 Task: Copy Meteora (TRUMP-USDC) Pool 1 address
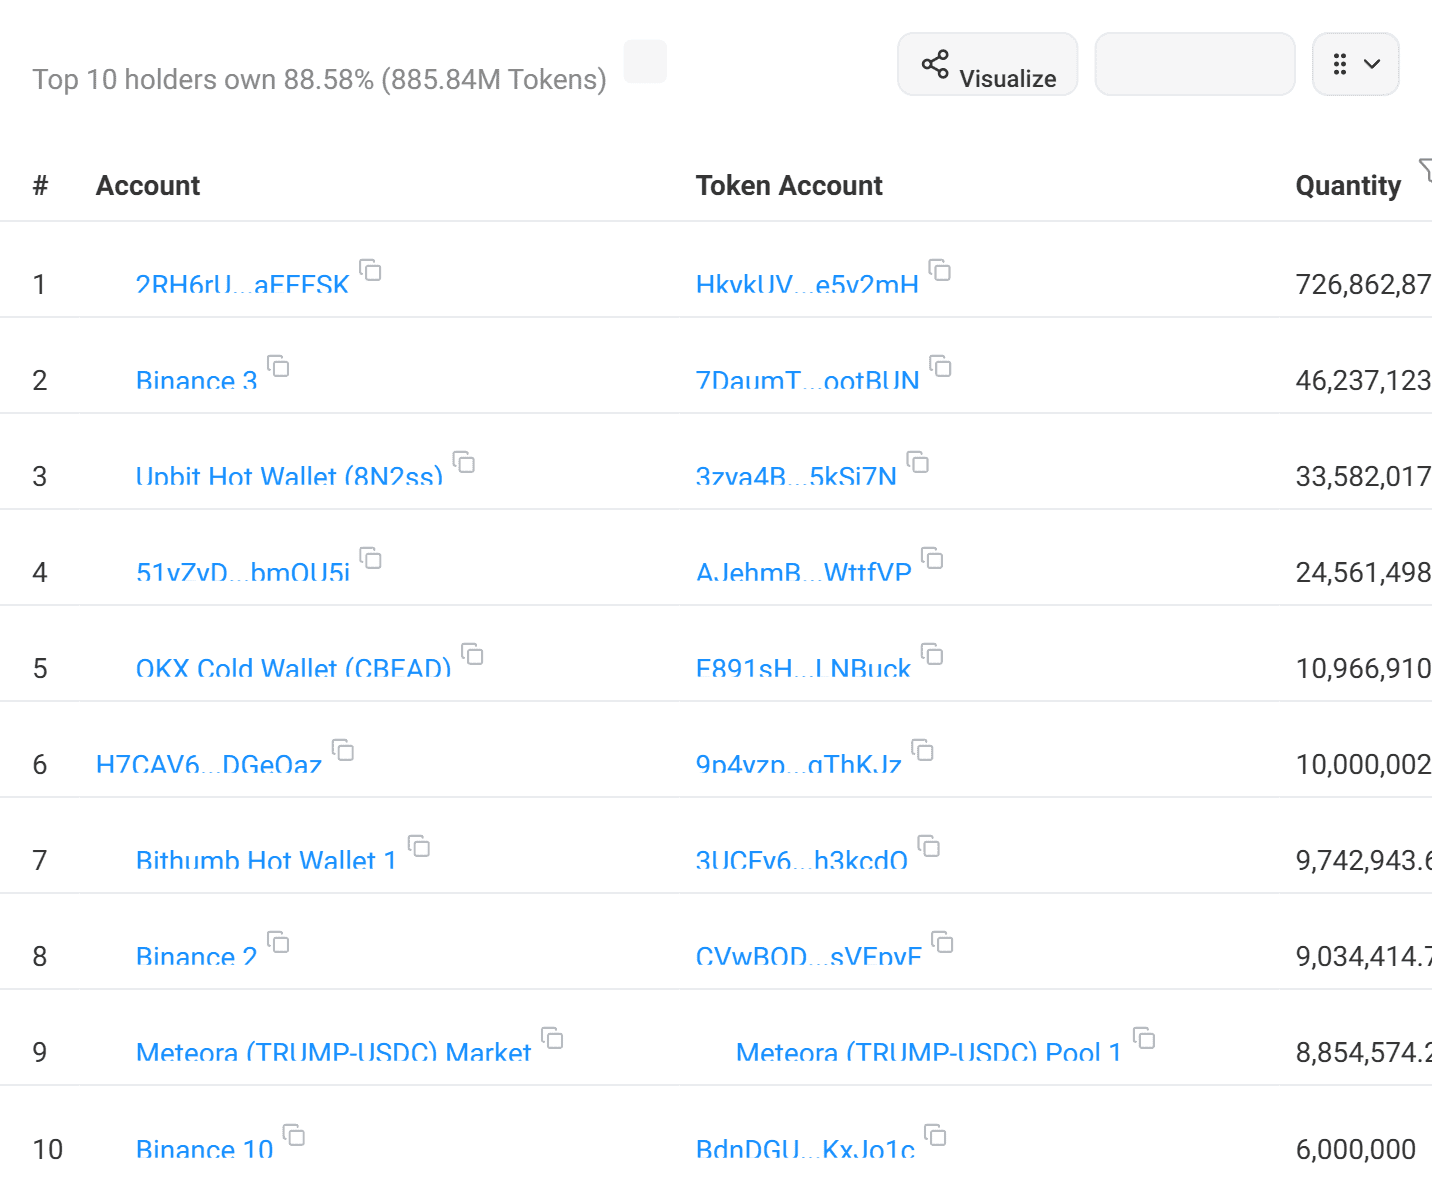1145,1038
